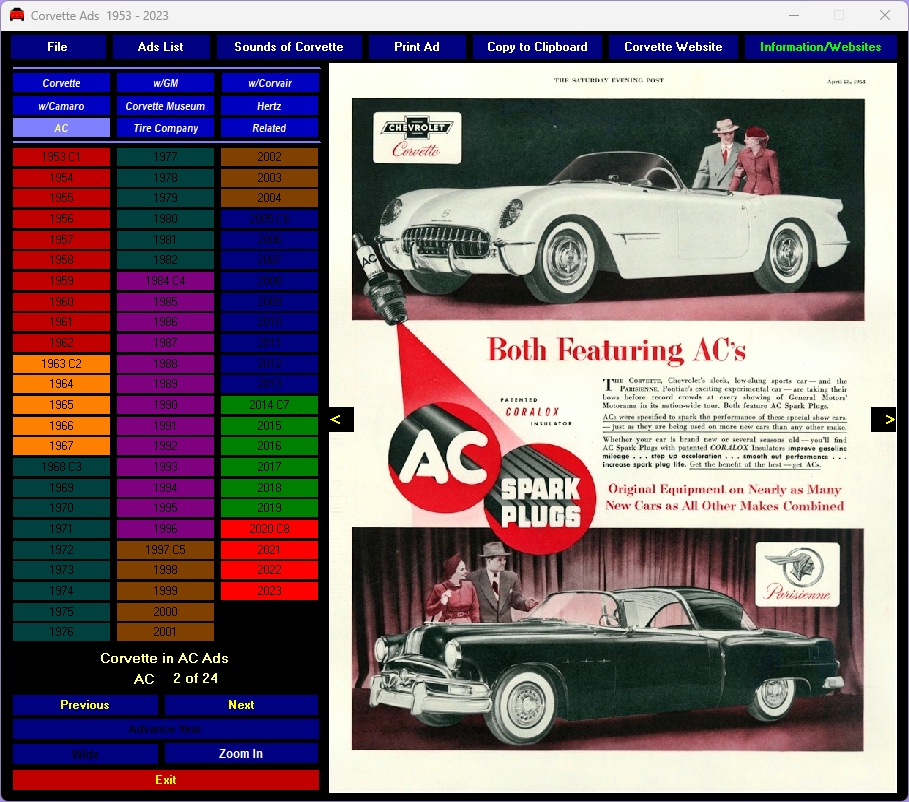
Task: Select the w/Camaro ad category
Action: pyautogui.click(x=61, y=106)
